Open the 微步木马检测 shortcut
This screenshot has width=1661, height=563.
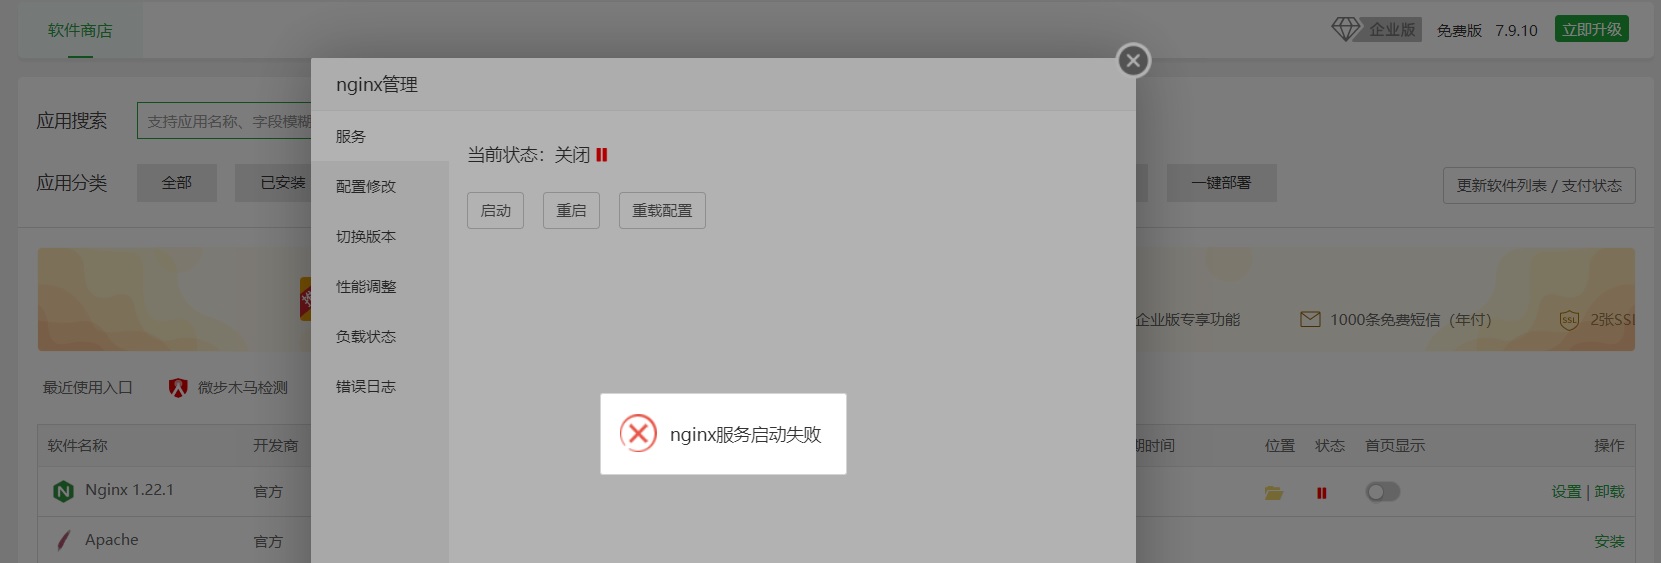pyautogui.click(x=242, y=388)
